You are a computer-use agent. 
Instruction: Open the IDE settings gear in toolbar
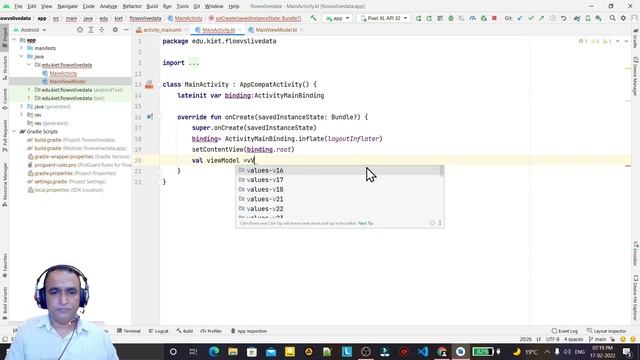623,18
